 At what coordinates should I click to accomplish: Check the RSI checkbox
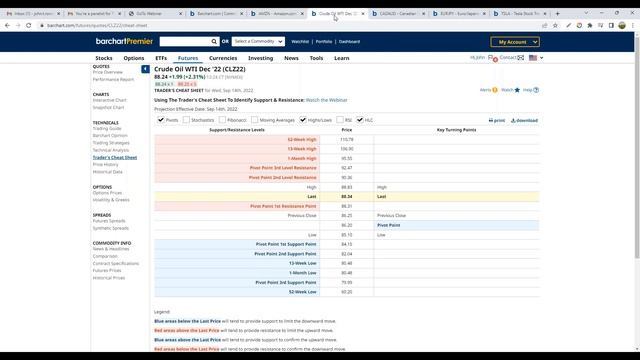(340, 120)
